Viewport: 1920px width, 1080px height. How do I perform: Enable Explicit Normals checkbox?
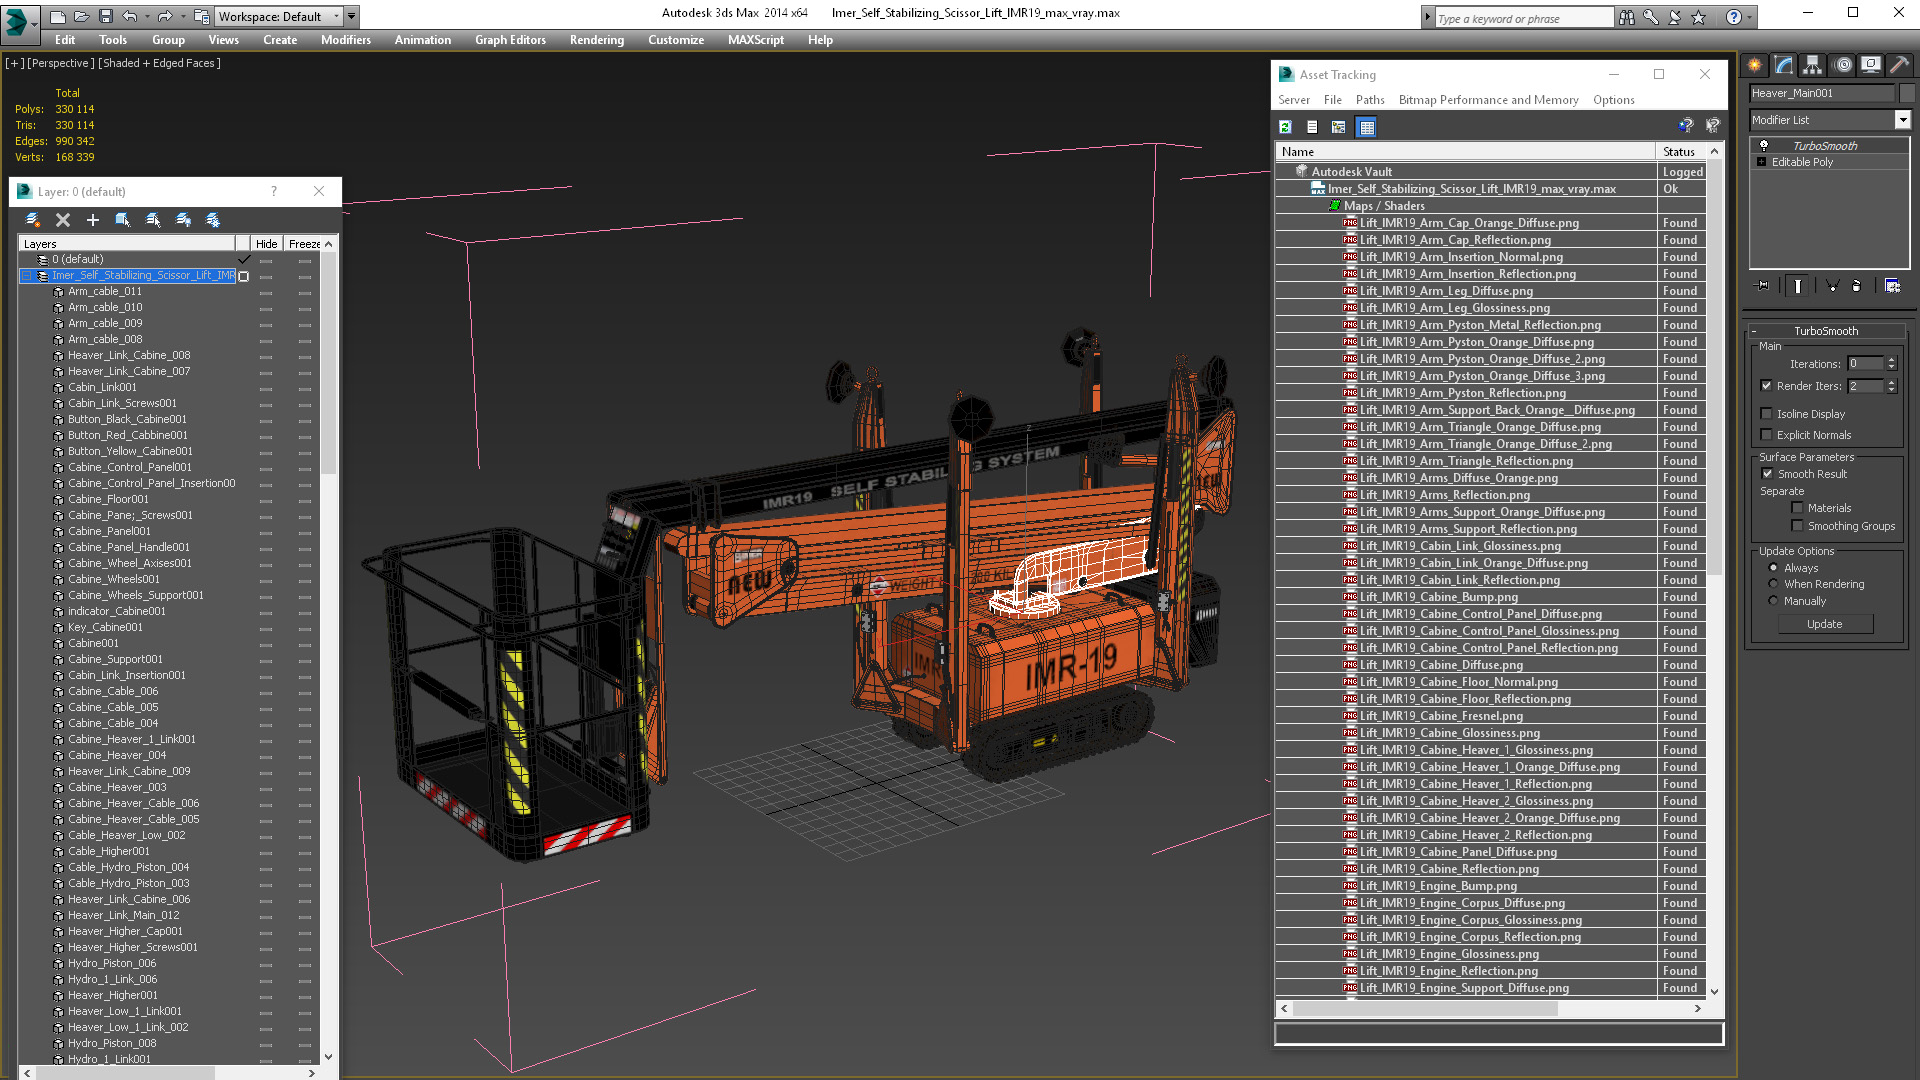tap(1766, 435)
